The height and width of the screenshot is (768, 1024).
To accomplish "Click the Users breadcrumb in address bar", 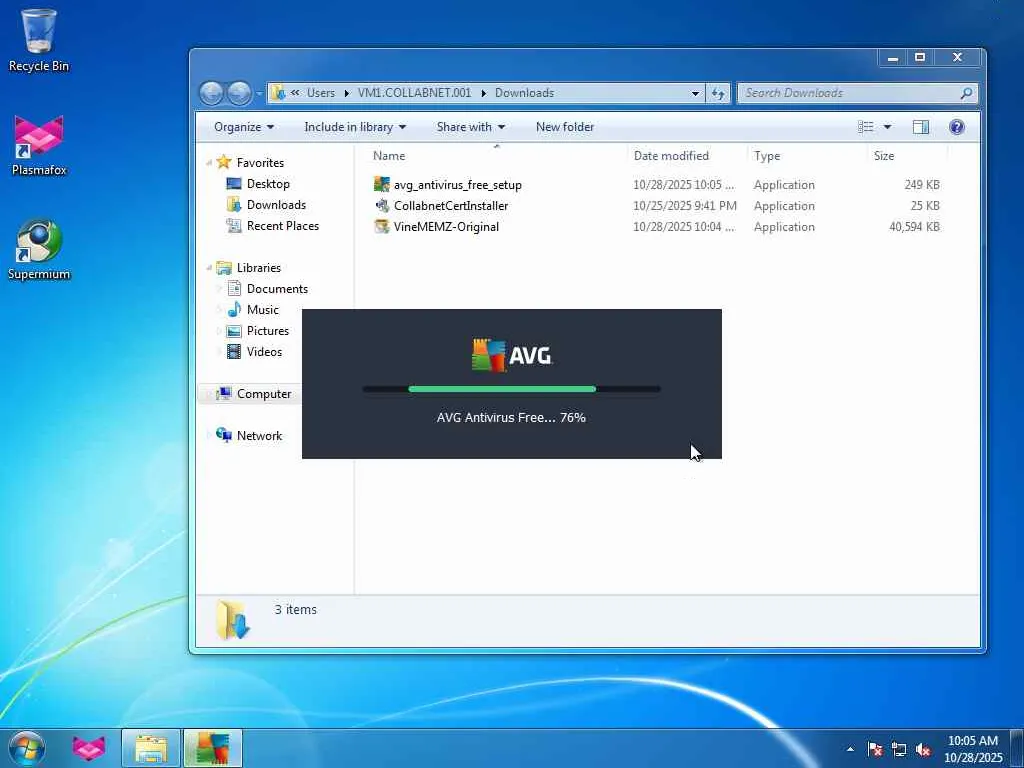I will [x=321, y=93].
